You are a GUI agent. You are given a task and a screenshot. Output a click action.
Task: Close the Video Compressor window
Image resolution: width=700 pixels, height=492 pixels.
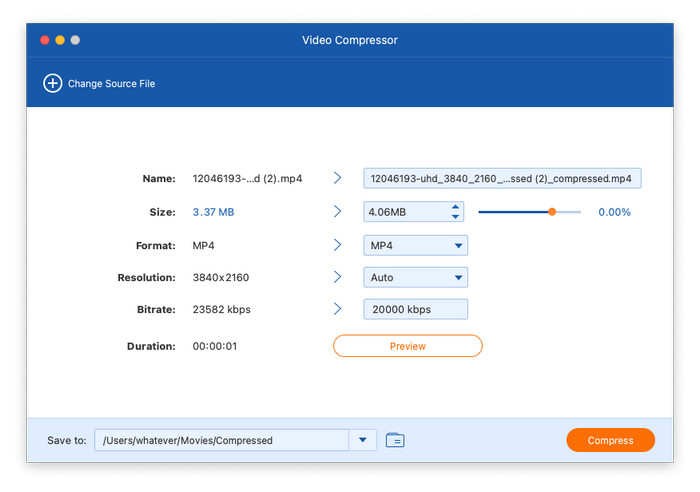click(x=44, y=40)
